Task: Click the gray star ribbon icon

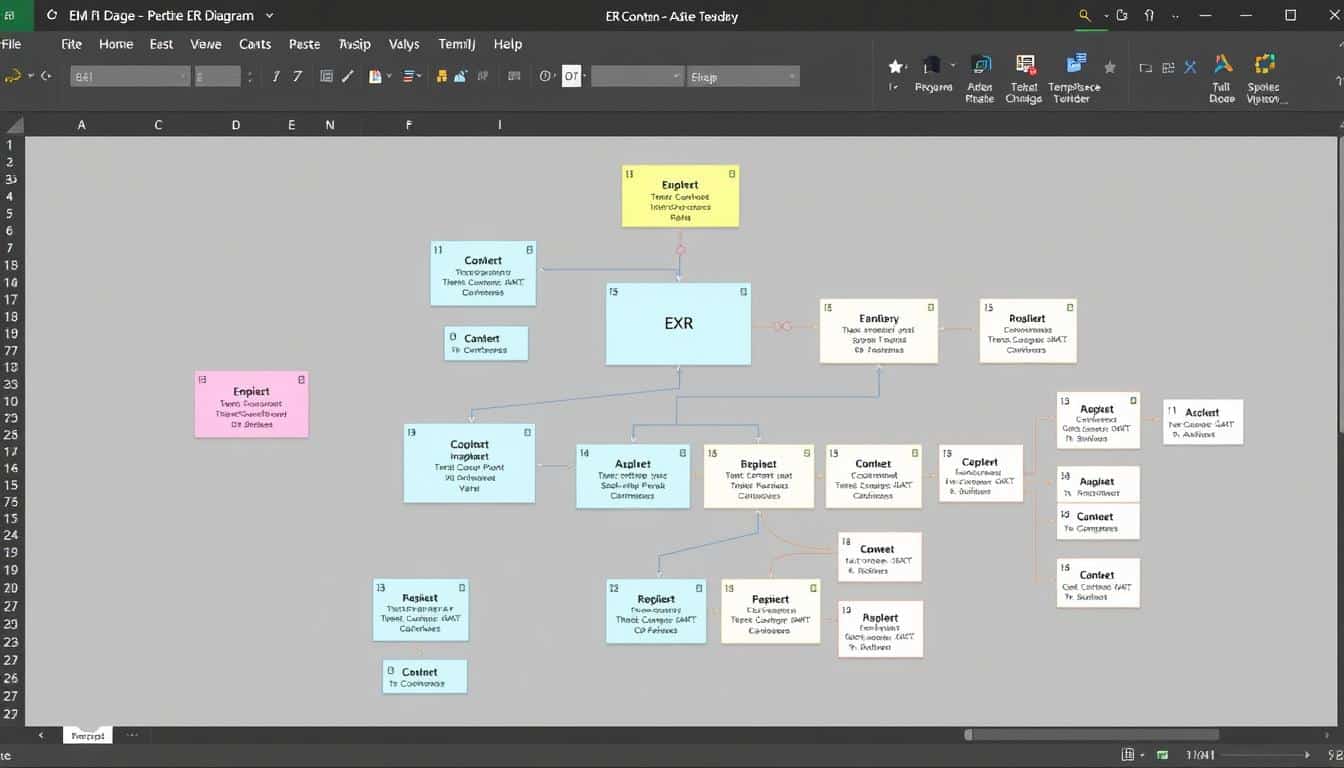Action: (1110, 67)
